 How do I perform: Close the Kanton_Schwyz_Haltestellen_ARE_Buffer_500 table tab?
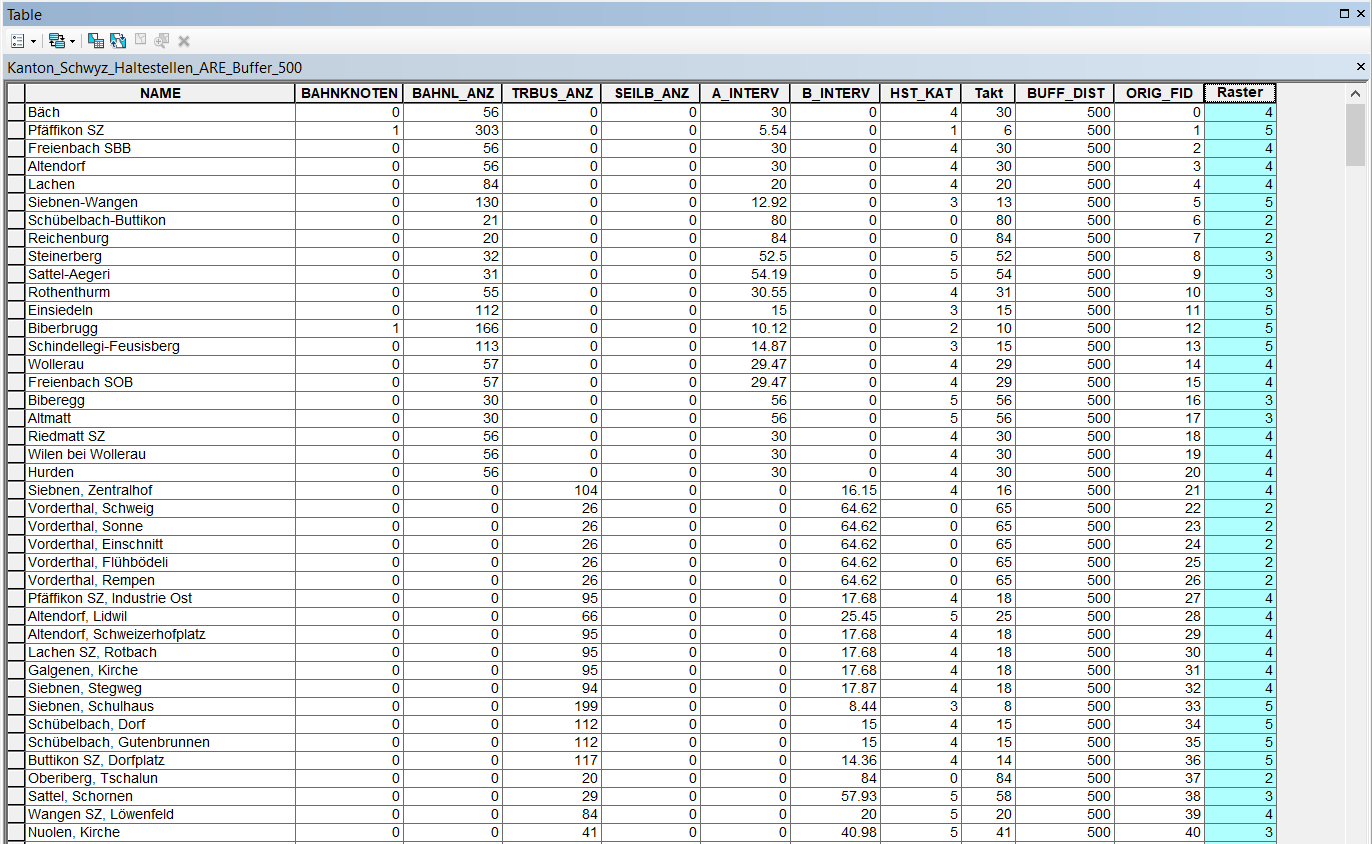pyautogui.click(x=1360, y=67)
